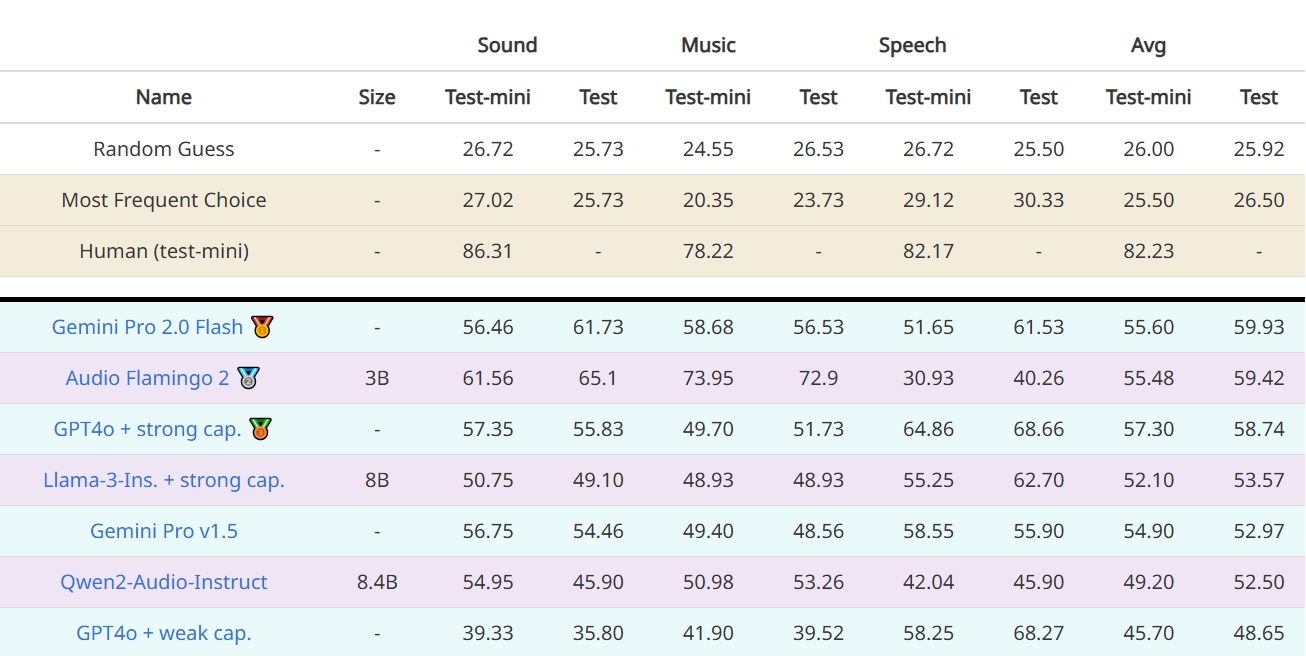Viewport: 1306px width, 656px height.
Task: Click the gold medal icon beside Gemini Pro 2.0 Flash
Action: (x=262, y=326)
